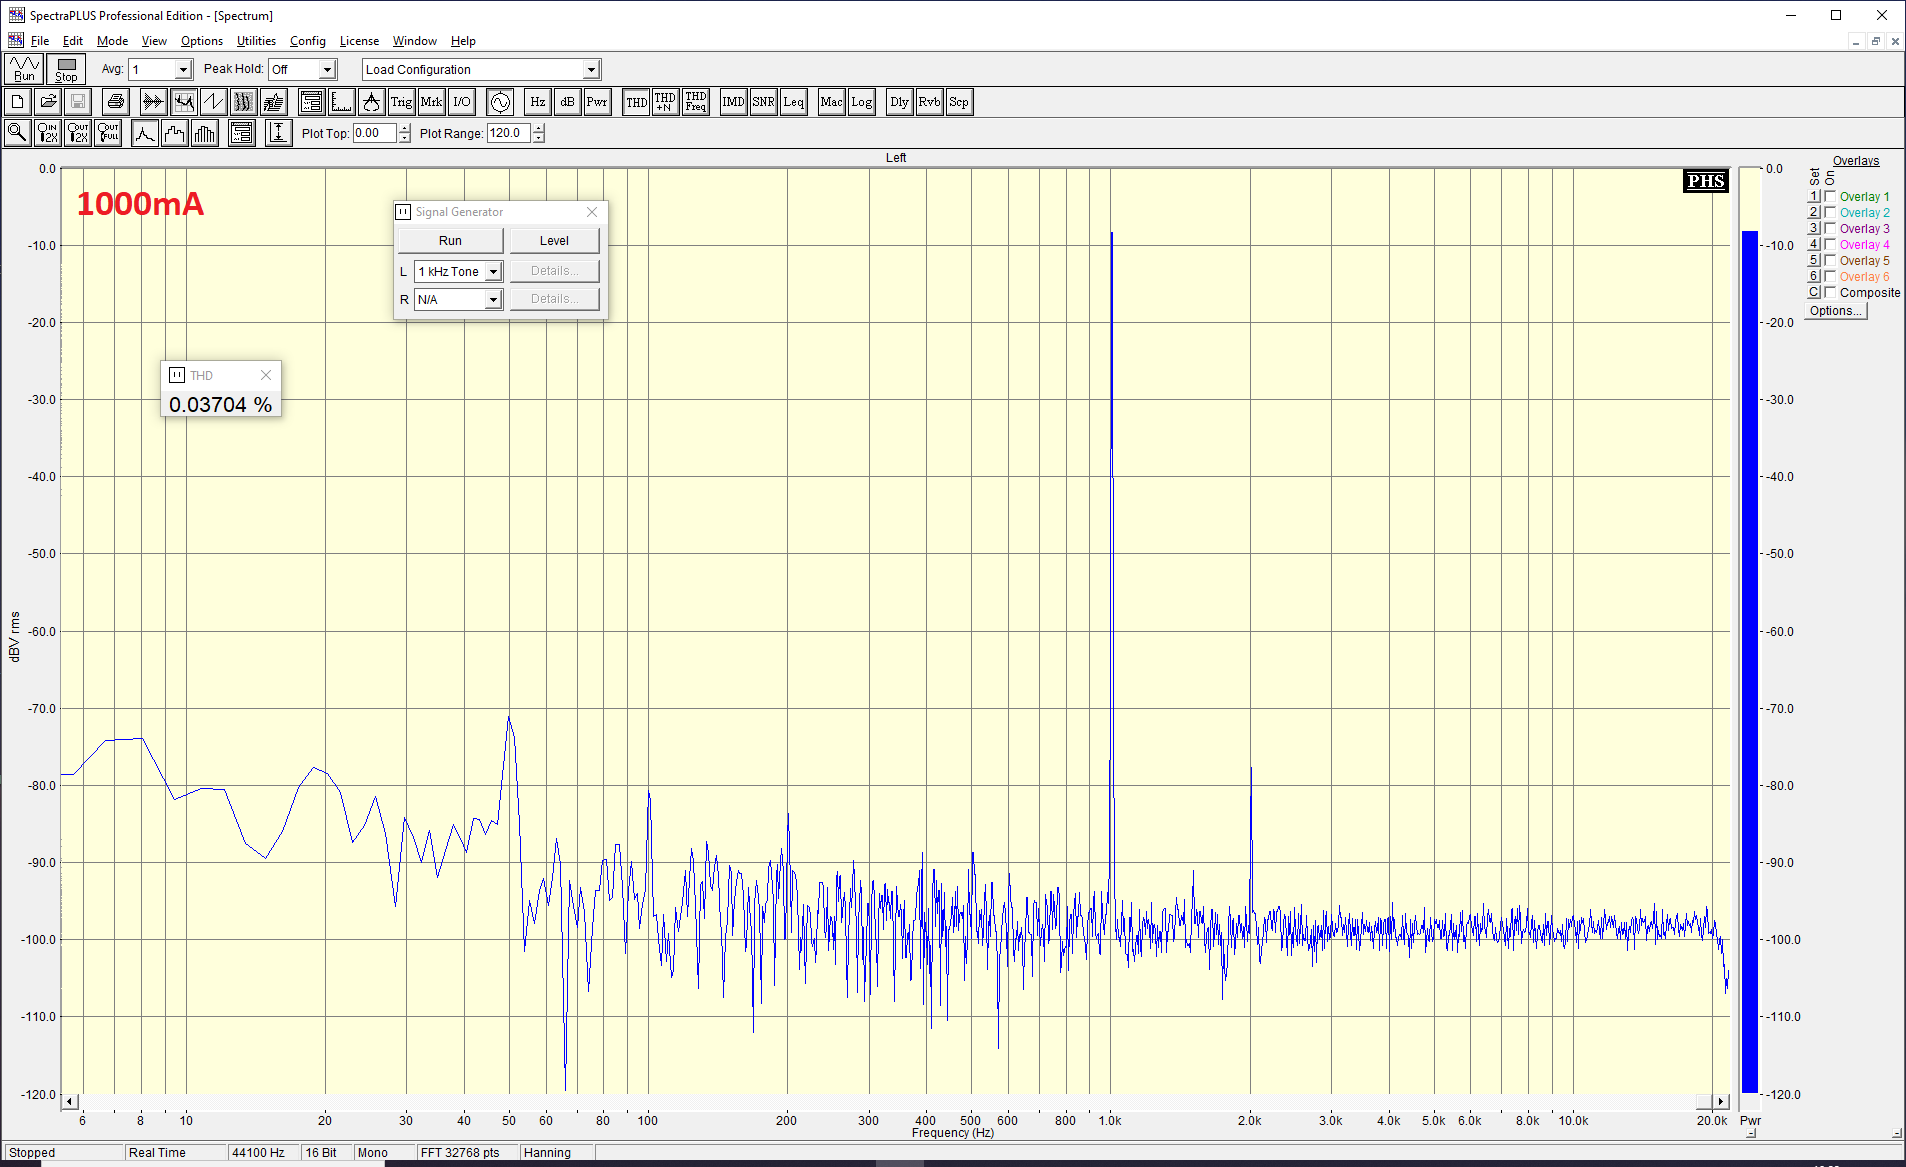The image size is (1906, 1167).
Task: Enable the Overlay 1 checkbox
Action: pyautogui.click(x=1830, y=197)
